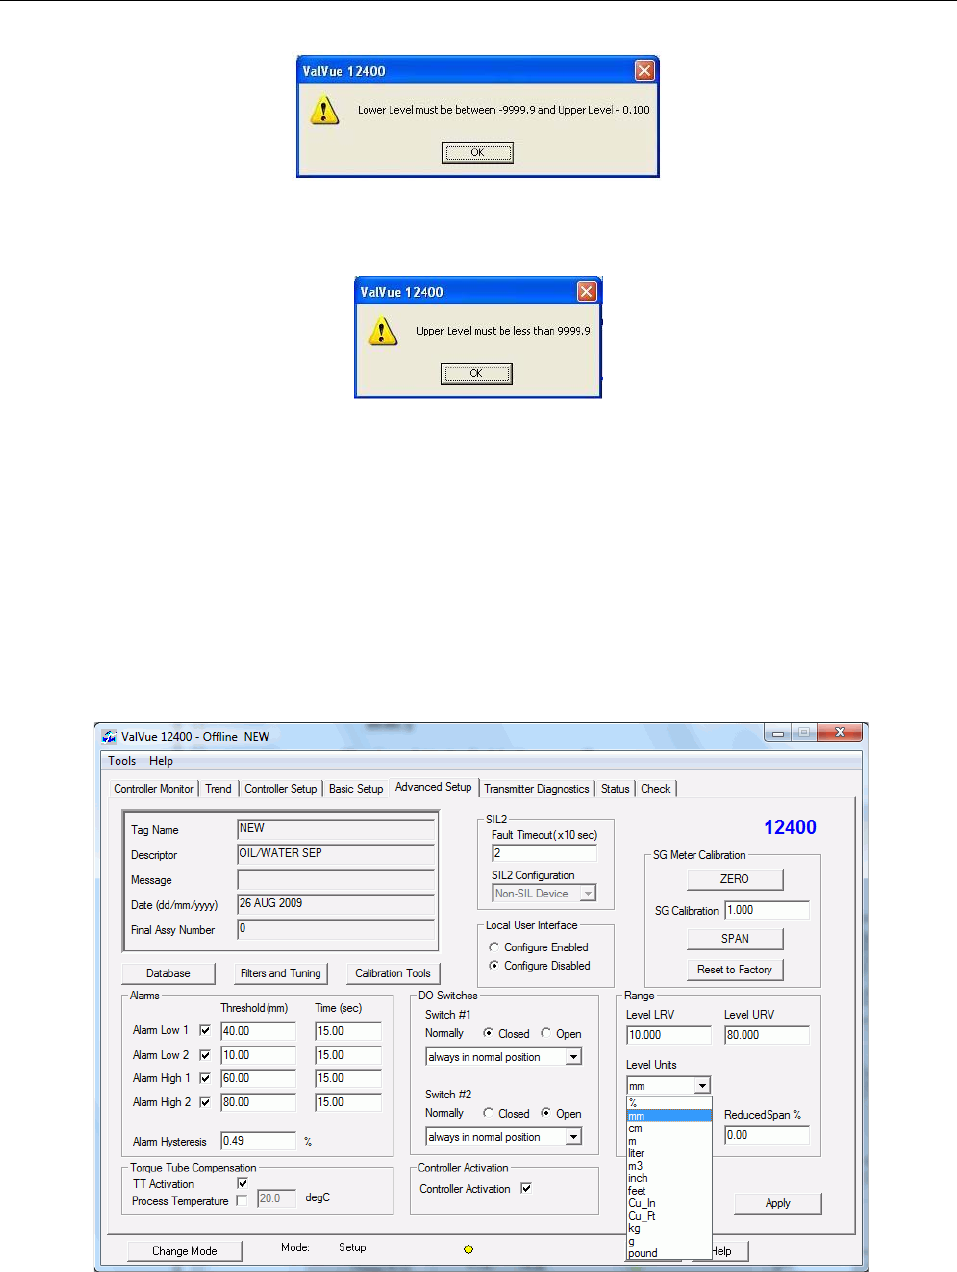Click Level URV input field
The height and width of the screenshot is (1272, 957).
click(x=767, y=1035)
